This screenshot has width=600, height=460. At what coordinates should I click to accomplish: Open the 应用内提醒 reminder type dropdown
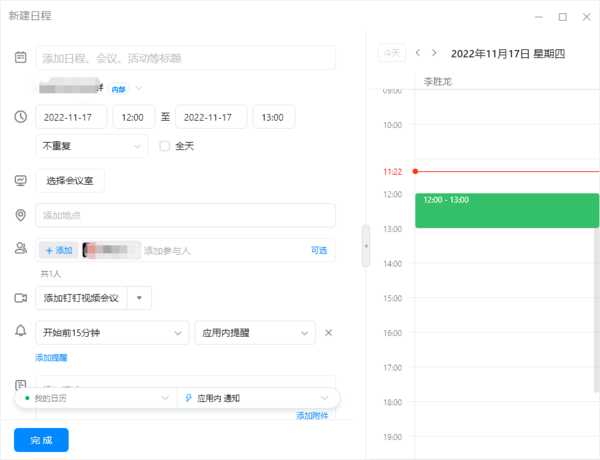point(255,332)
